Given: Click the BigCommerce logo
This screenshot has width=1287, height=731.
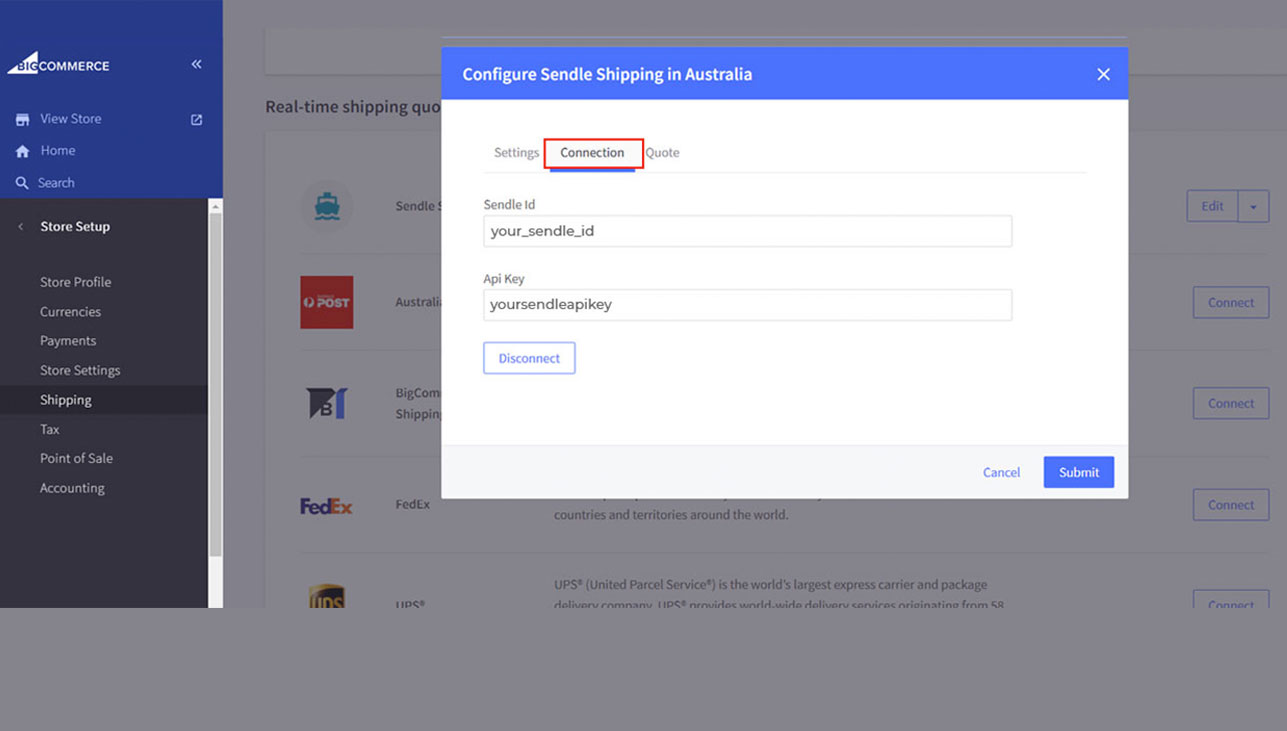Looking at the screenshot, I should click(58, 65).
